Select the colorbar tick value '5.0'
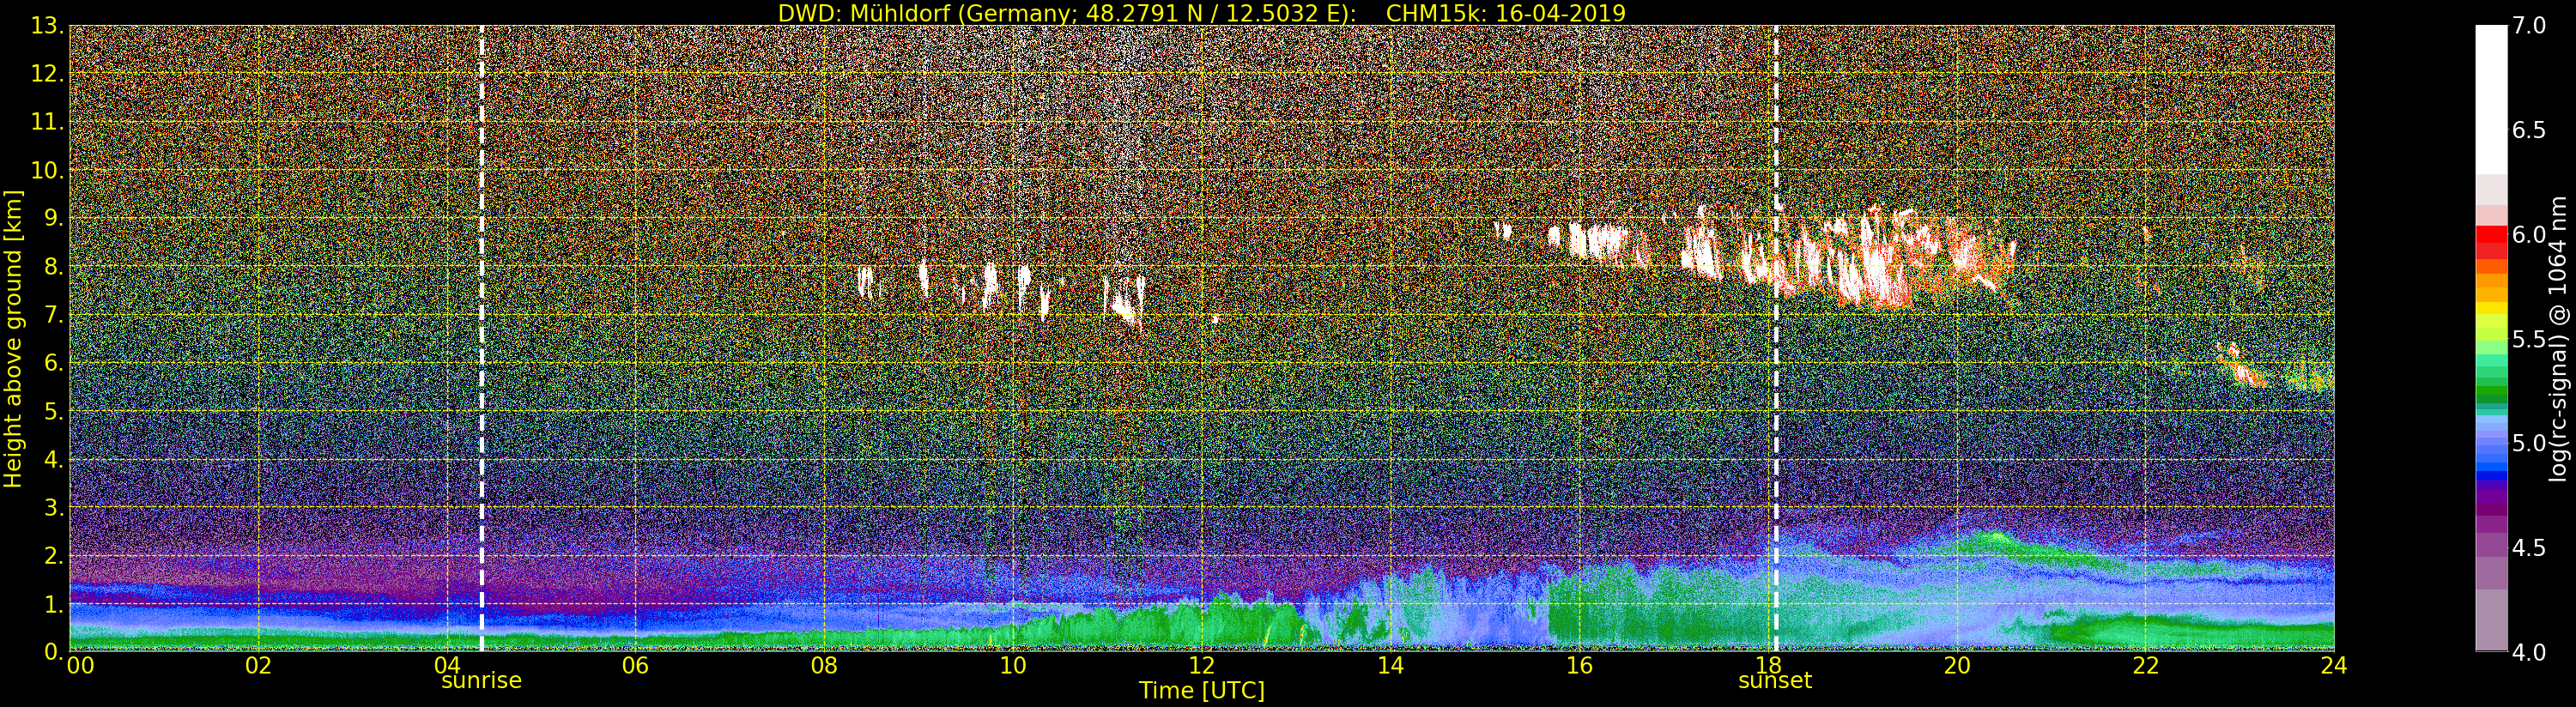The image size is (2576, 707). (x=2529, y=444)
